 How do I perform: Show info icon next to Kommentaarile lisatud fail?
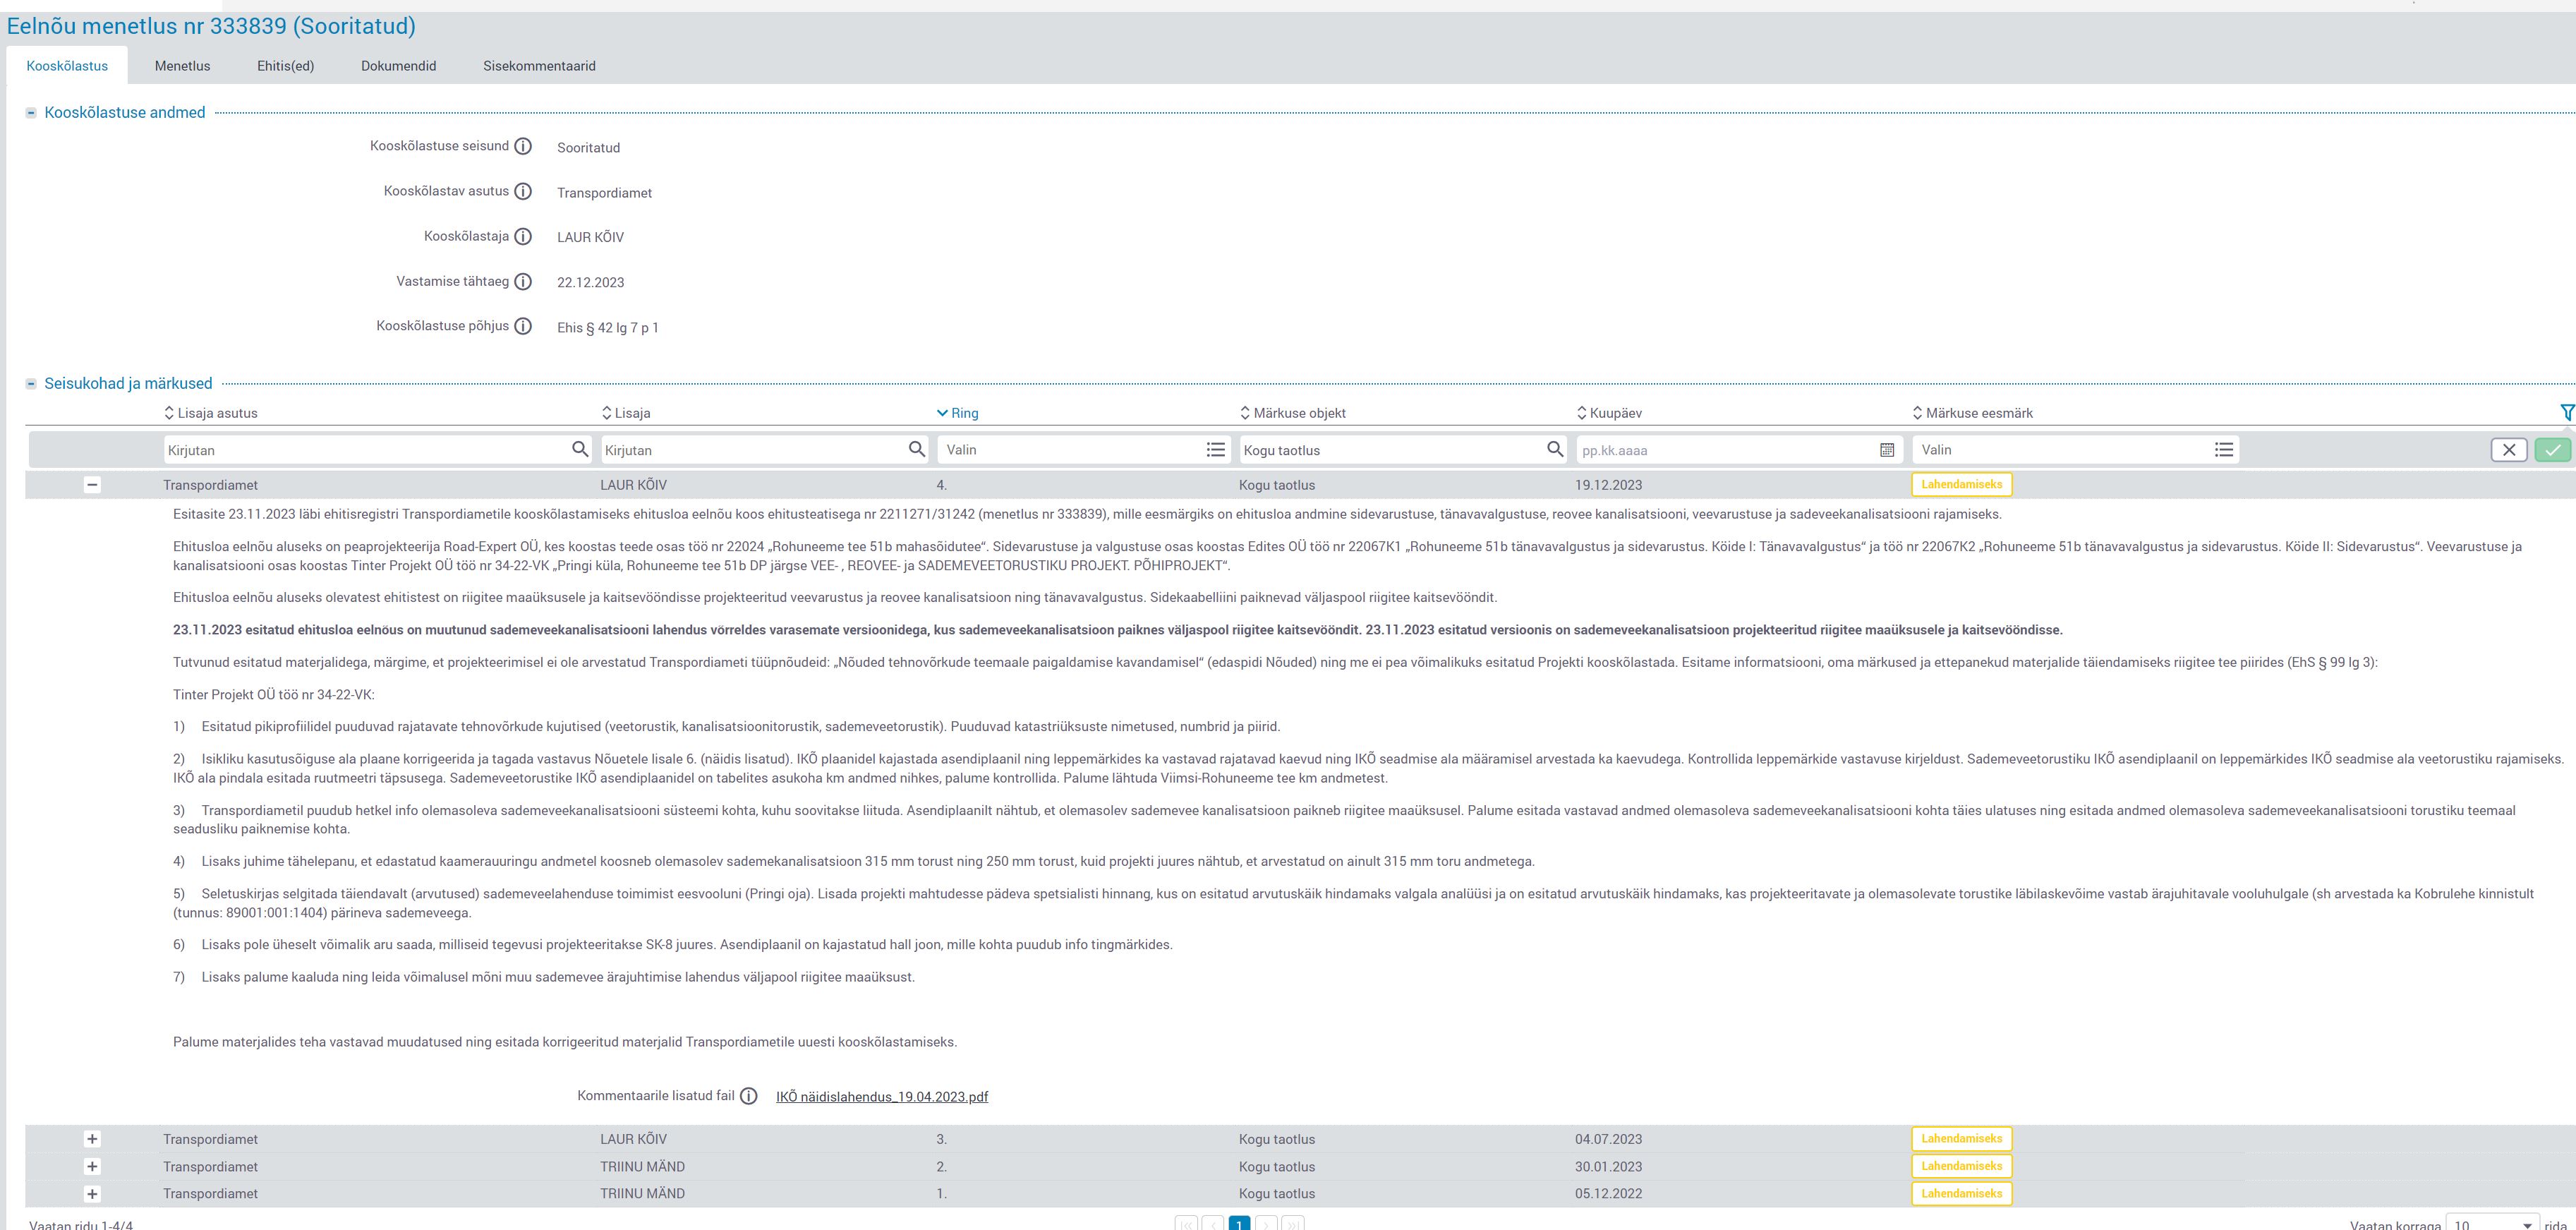coord(749,1096)
